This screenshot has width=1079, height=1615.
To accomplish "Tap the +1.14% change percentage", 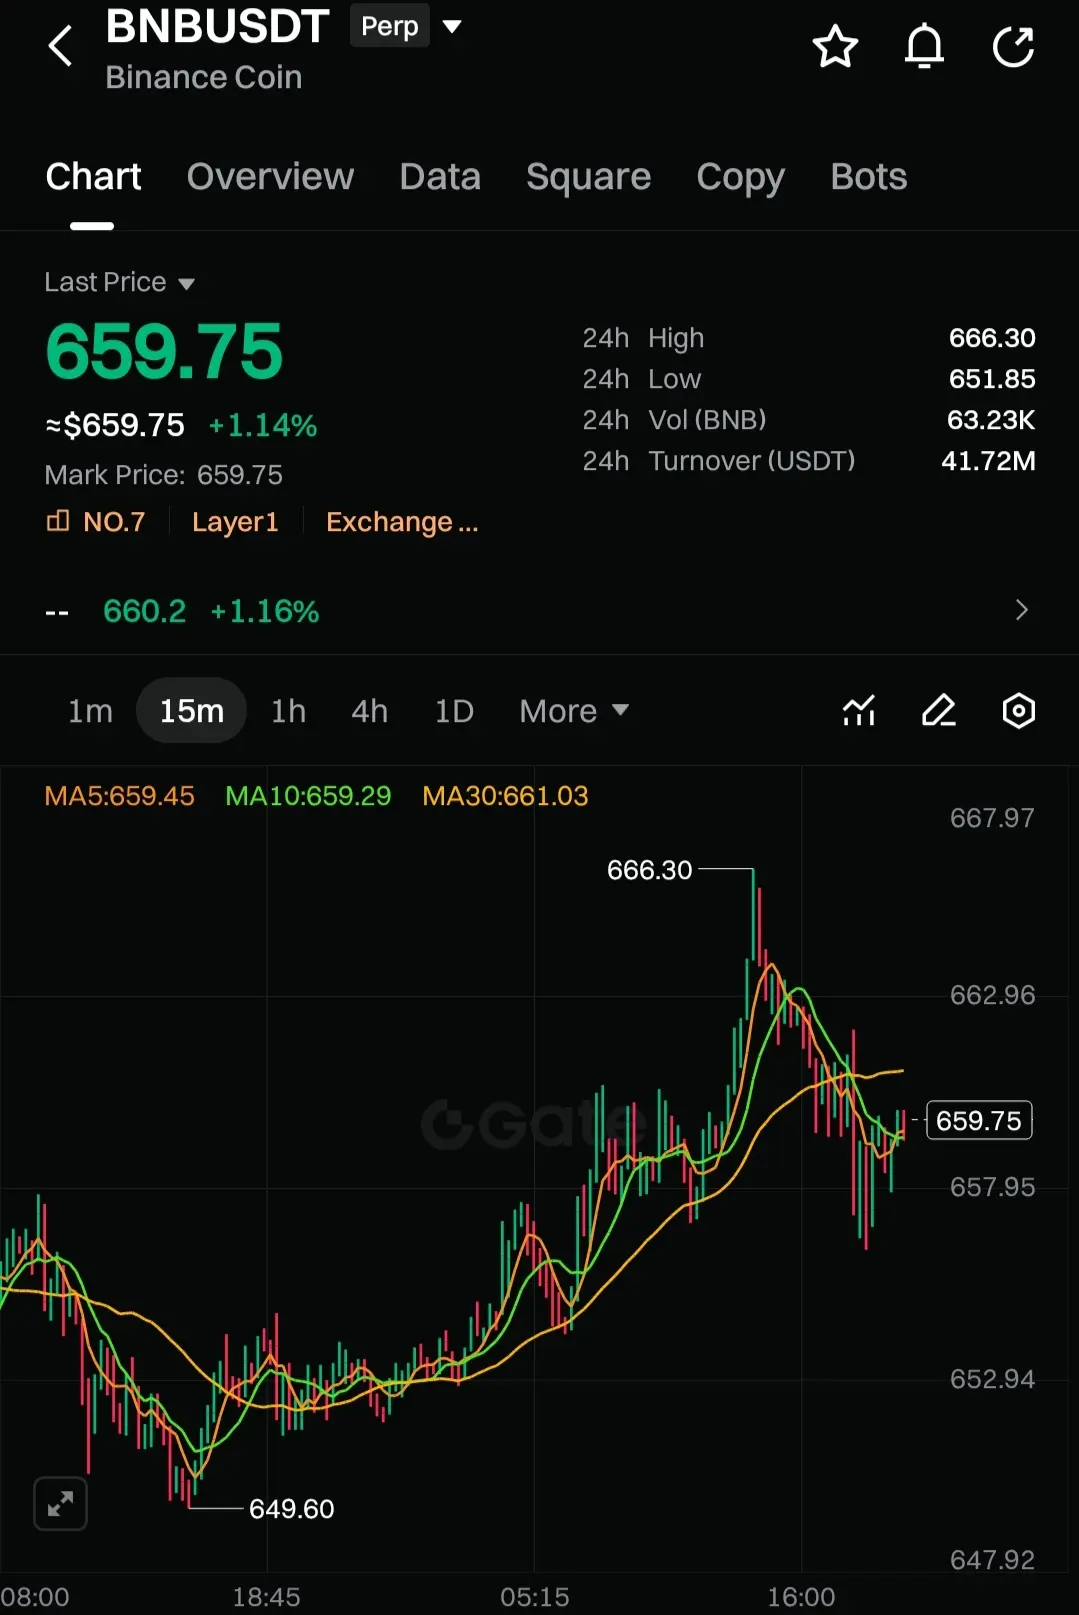I will pyautogui.click(x=262, y=426).
